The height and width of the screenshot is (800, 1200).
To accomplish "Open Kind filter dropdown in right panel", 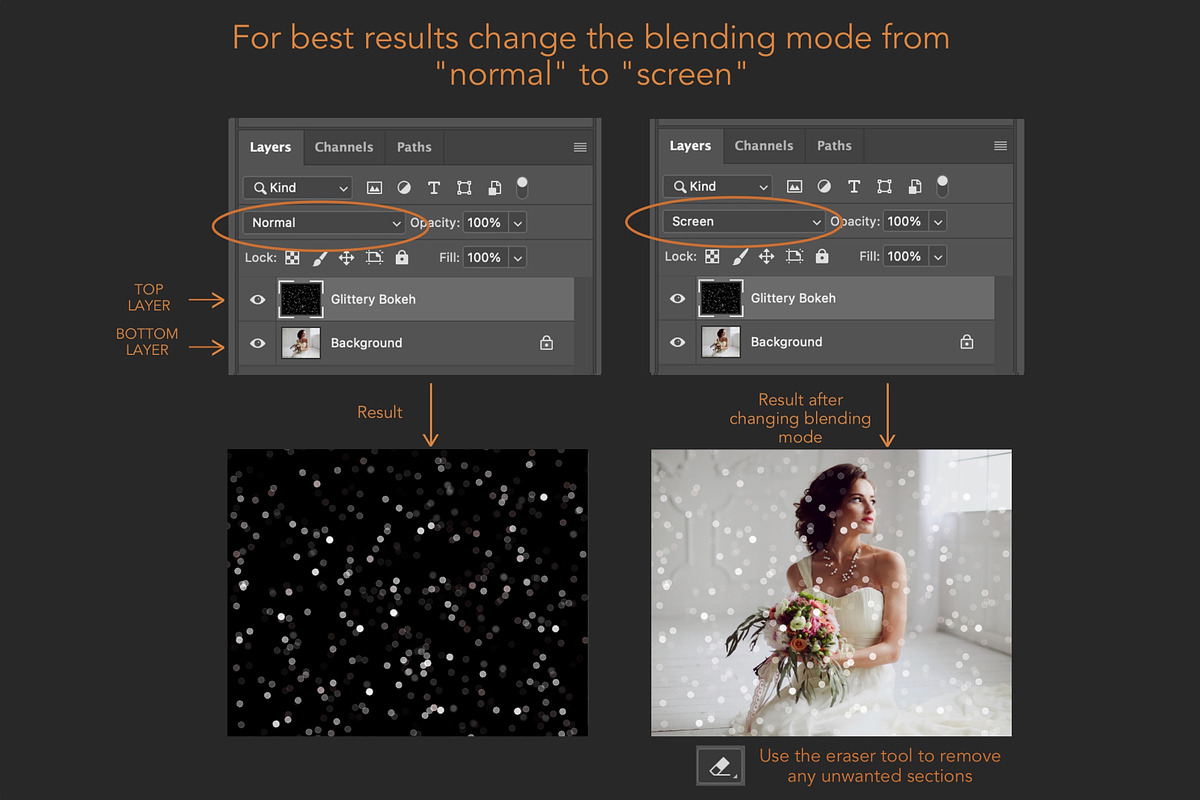I will (x=718, y=187).
